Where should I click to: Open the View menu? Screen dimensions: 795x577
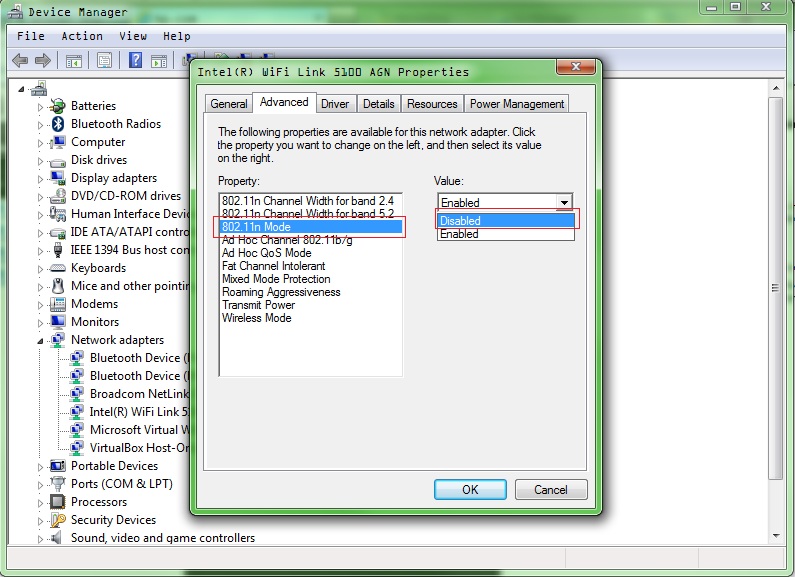[x=133, y=36]
